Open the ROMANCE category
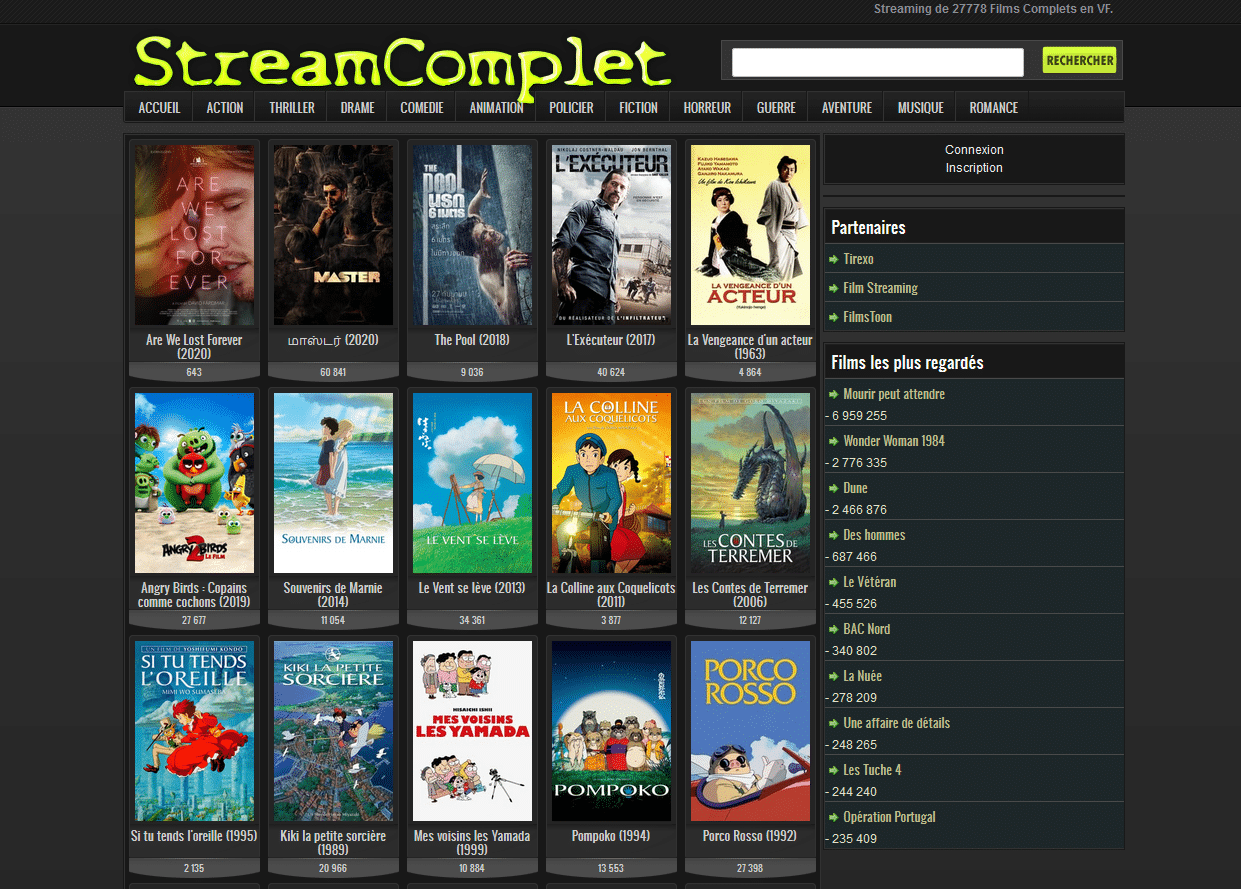 (x=993, y=107)
